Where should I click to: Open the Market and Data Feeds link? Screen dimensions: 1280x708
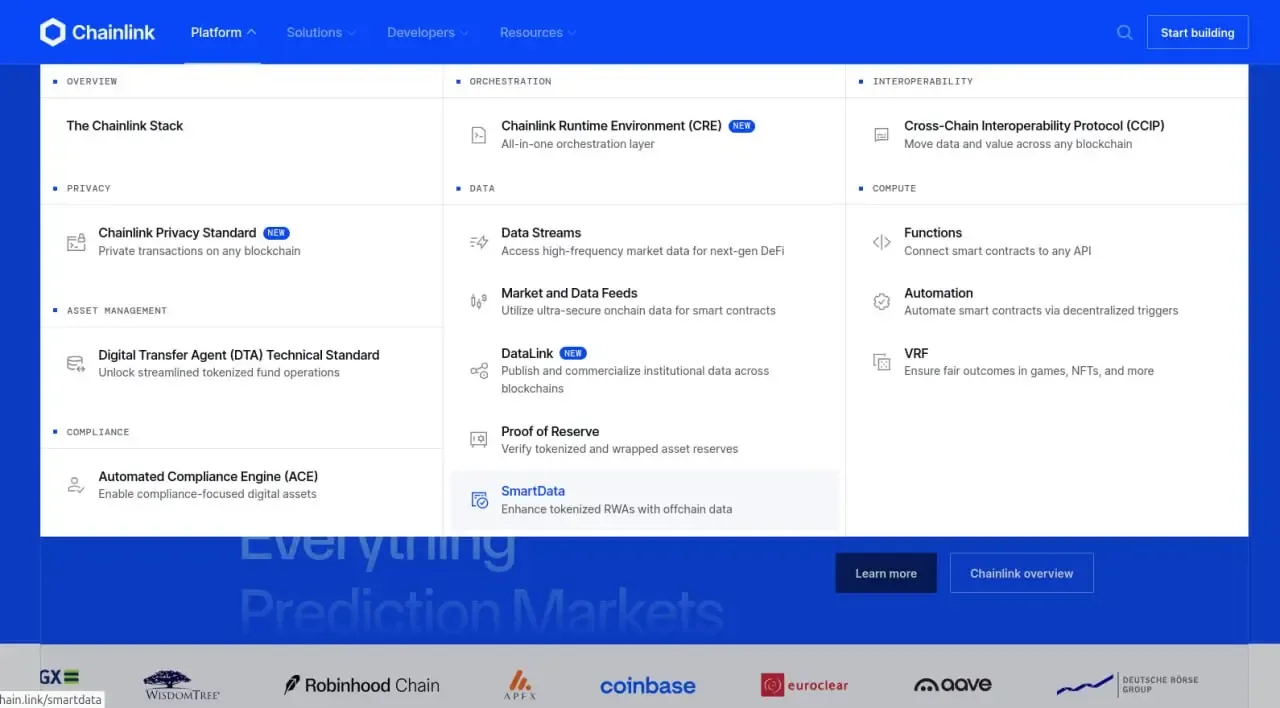569,293
